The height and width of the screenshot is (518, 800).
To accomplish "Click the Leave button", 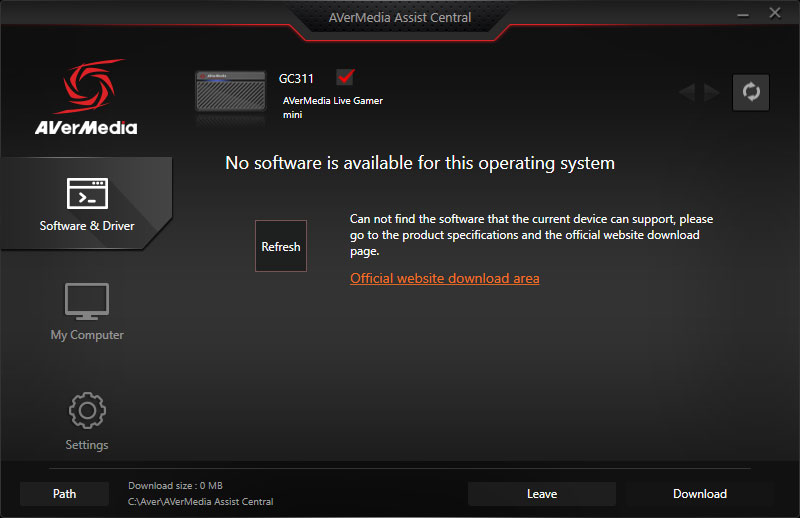I will pyautogui.click(x=542, y=494).
